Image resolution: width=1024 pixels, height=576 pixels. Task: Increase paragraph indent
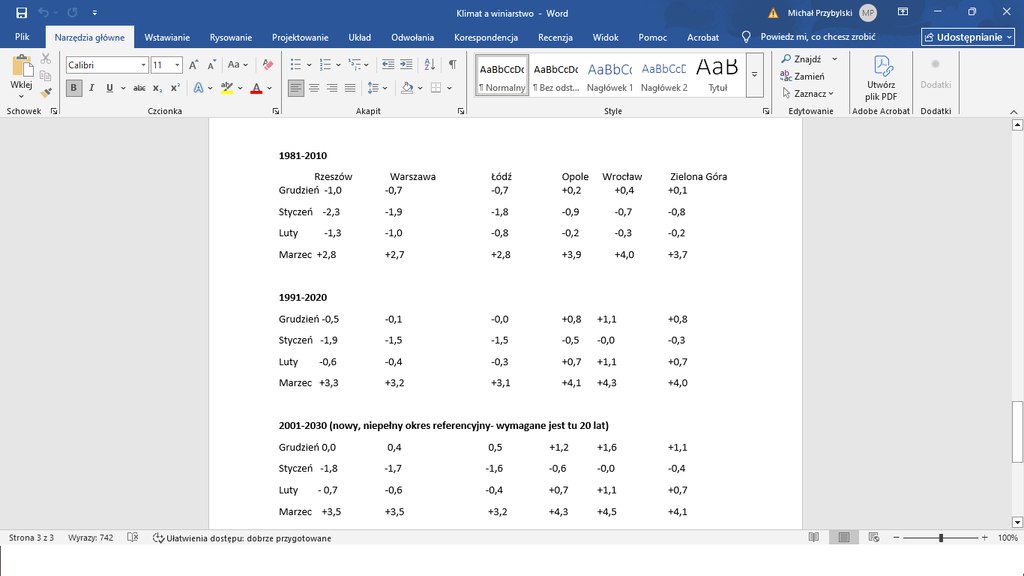(x=406, y=64)
